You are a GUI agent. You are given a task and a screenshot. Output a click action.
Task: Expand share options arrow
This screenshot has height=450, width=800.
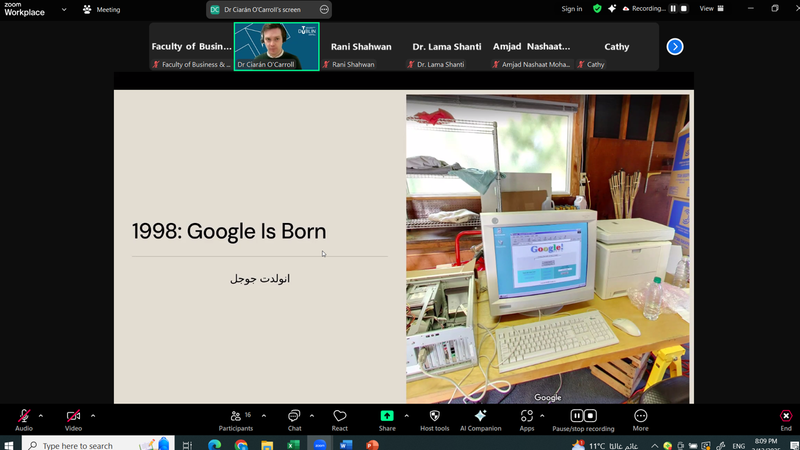[407, 416]
